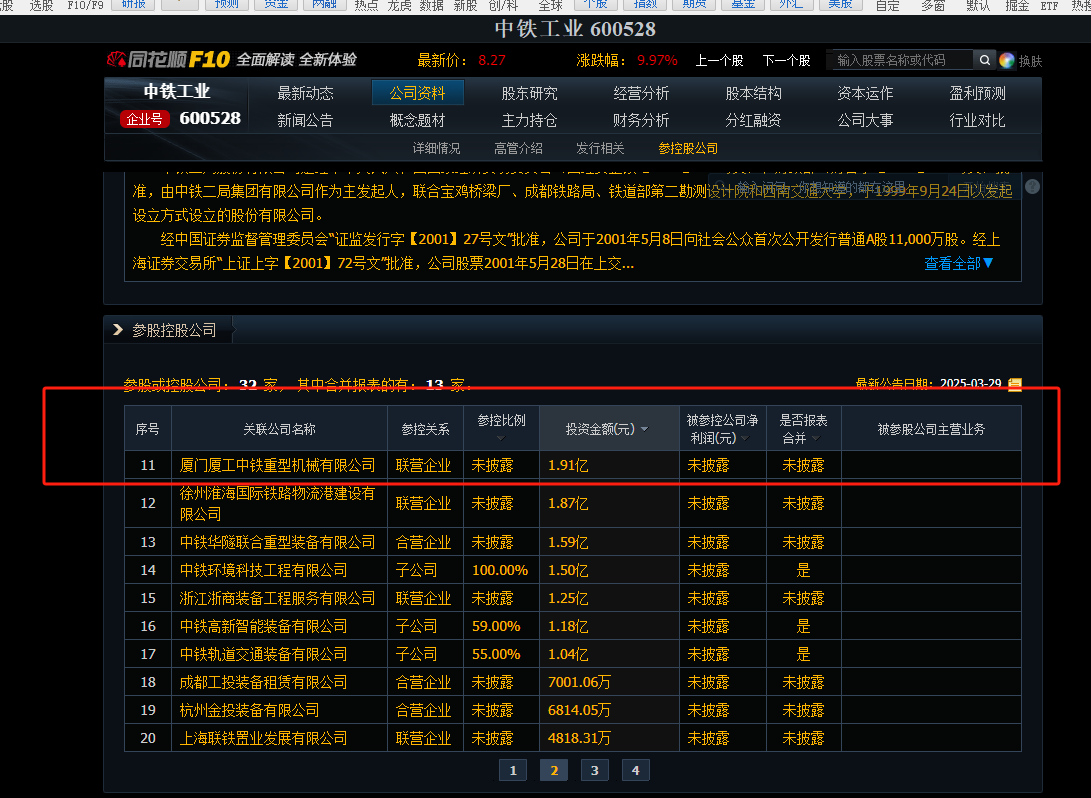
Task: Sort by 参控比例 column arrow
Action: [x=501, y=438]
